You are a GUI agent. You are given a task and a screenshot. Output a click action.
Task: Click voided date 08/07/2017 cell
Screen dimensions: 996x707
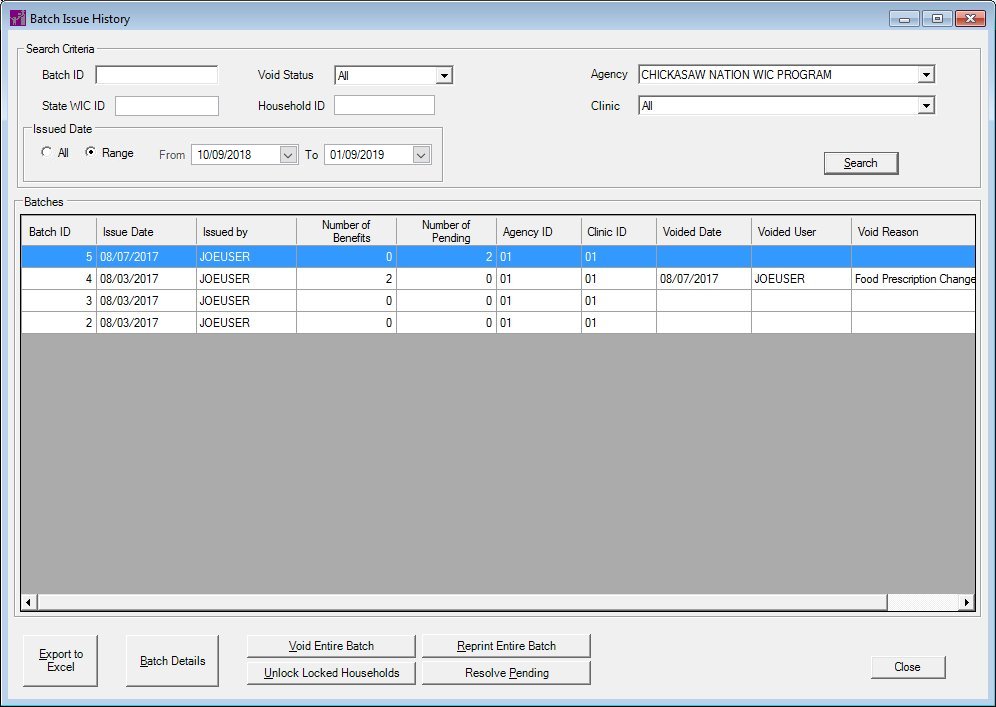click(704, 279)
